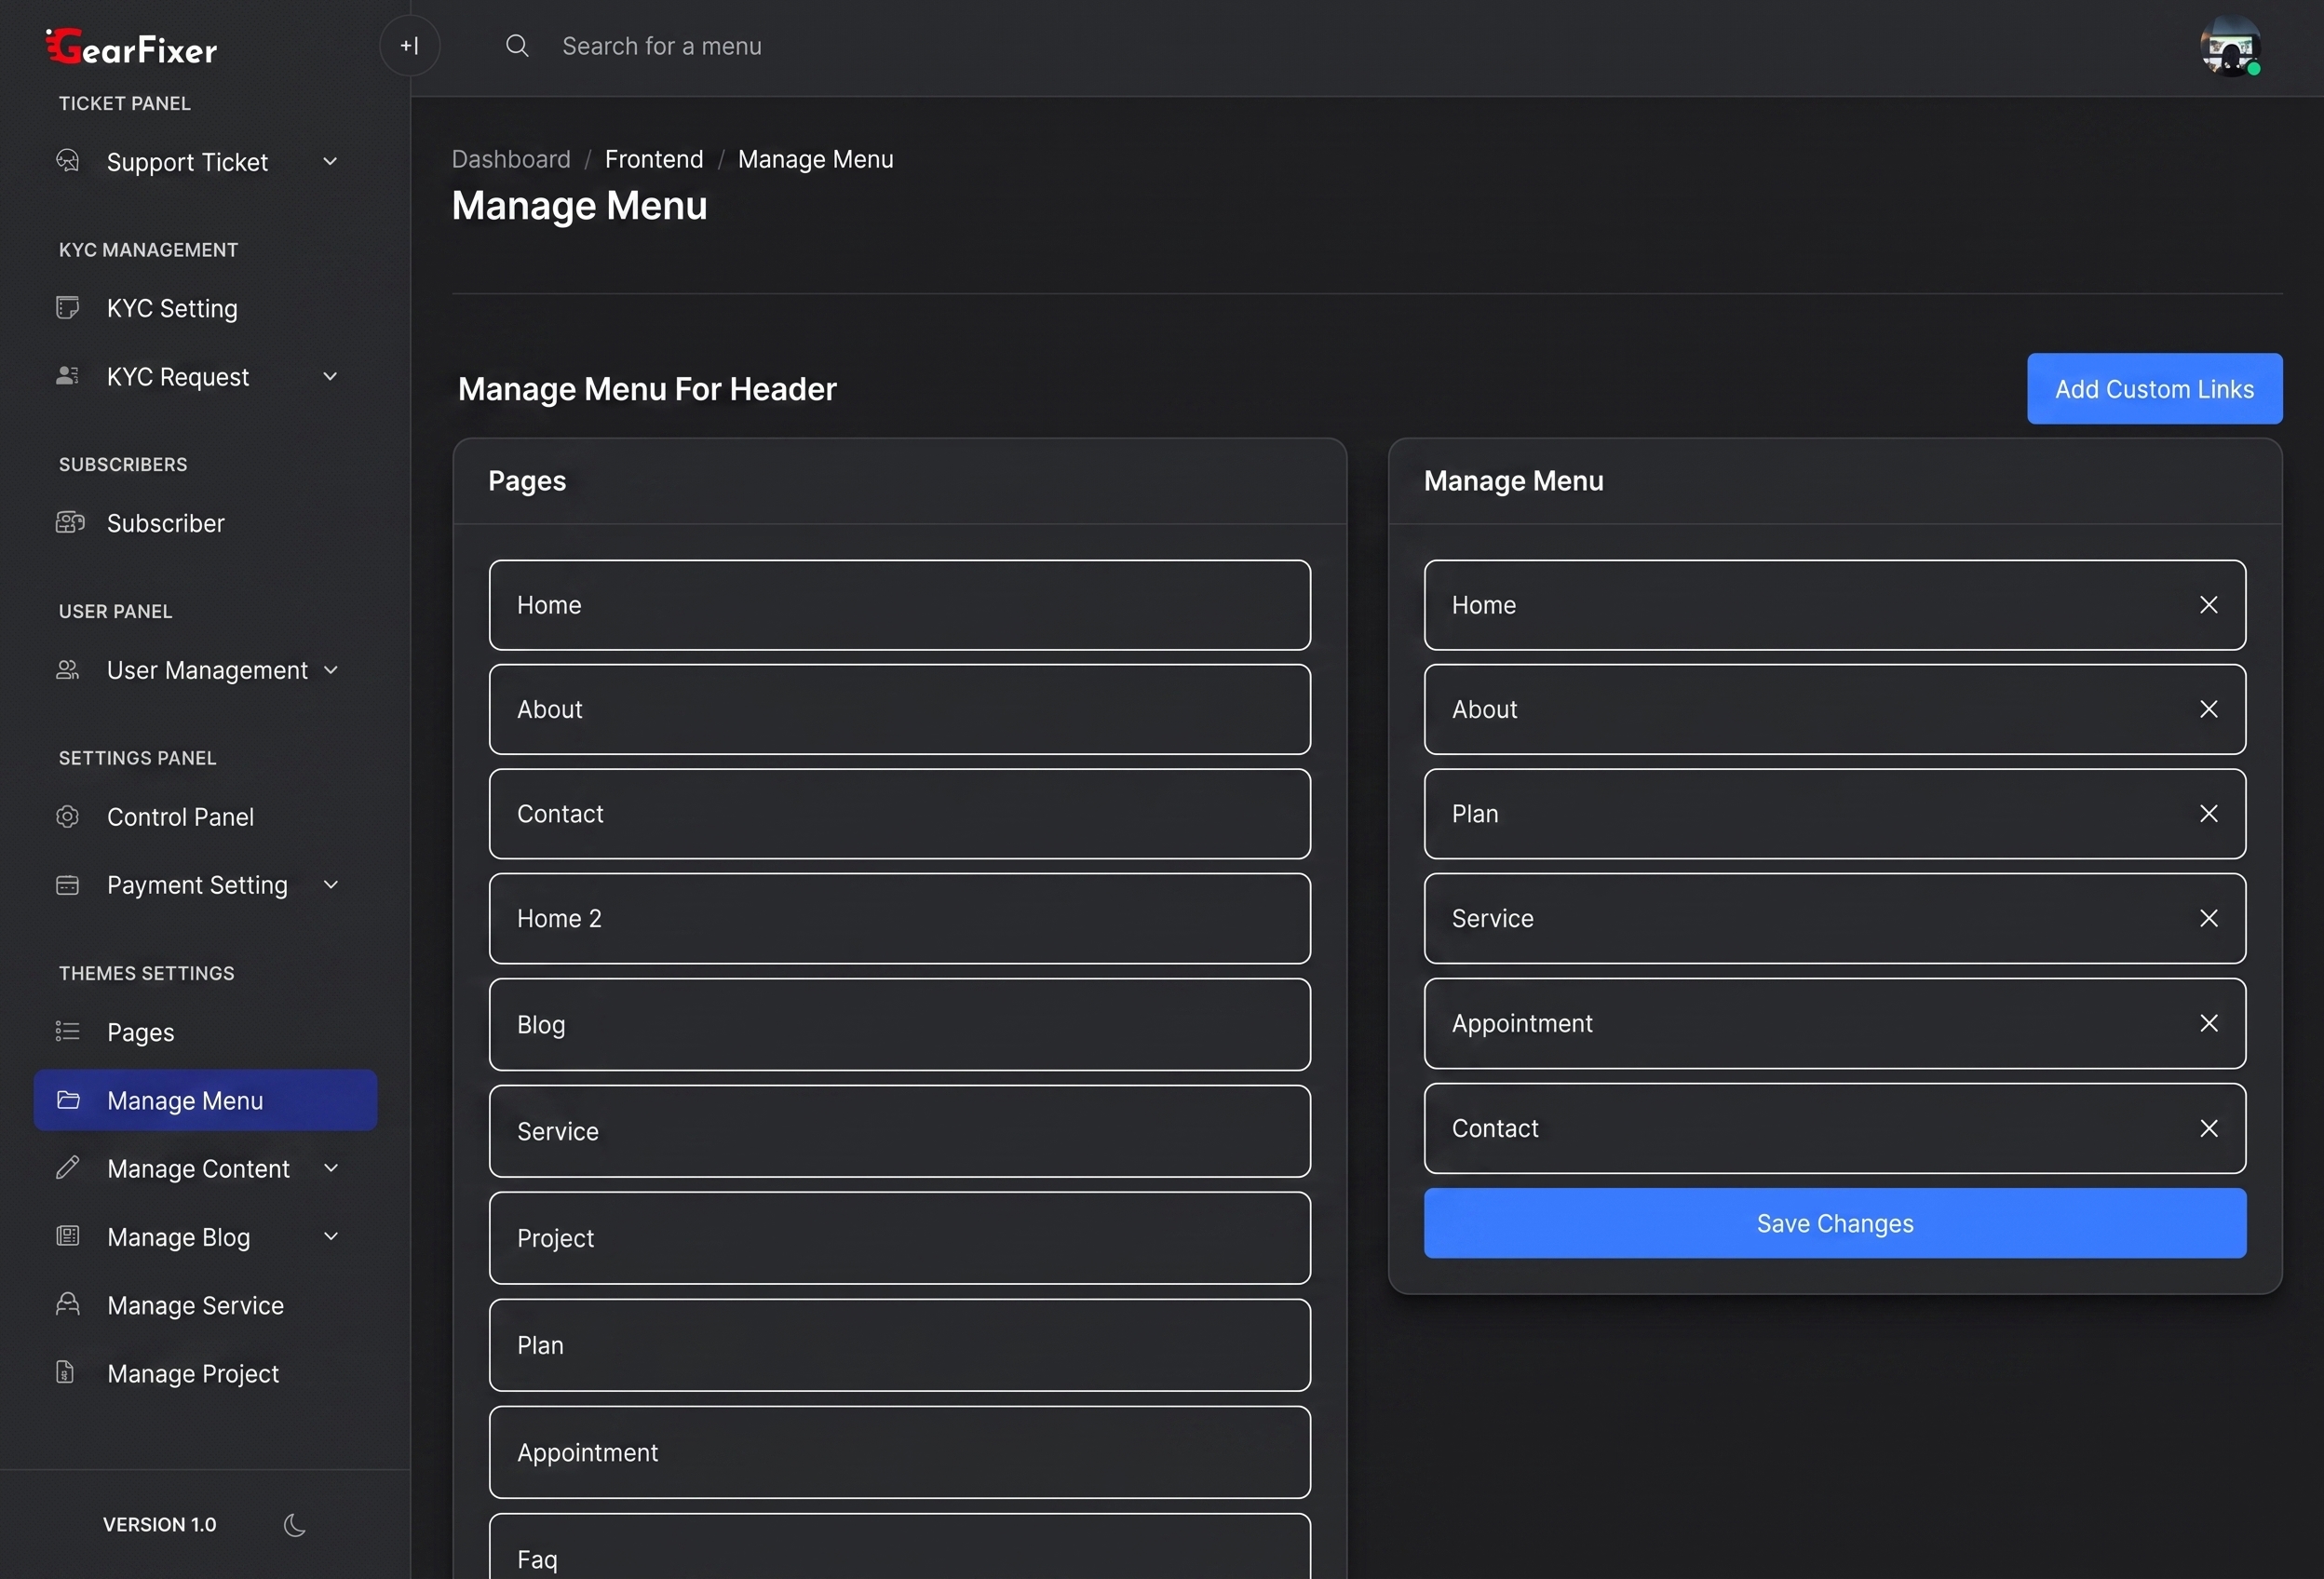Remove Appointment from the Manage Menu list
Image resolution: width=2324 pixels, height=1579 pixels.
click(x=2208, y=1023)
